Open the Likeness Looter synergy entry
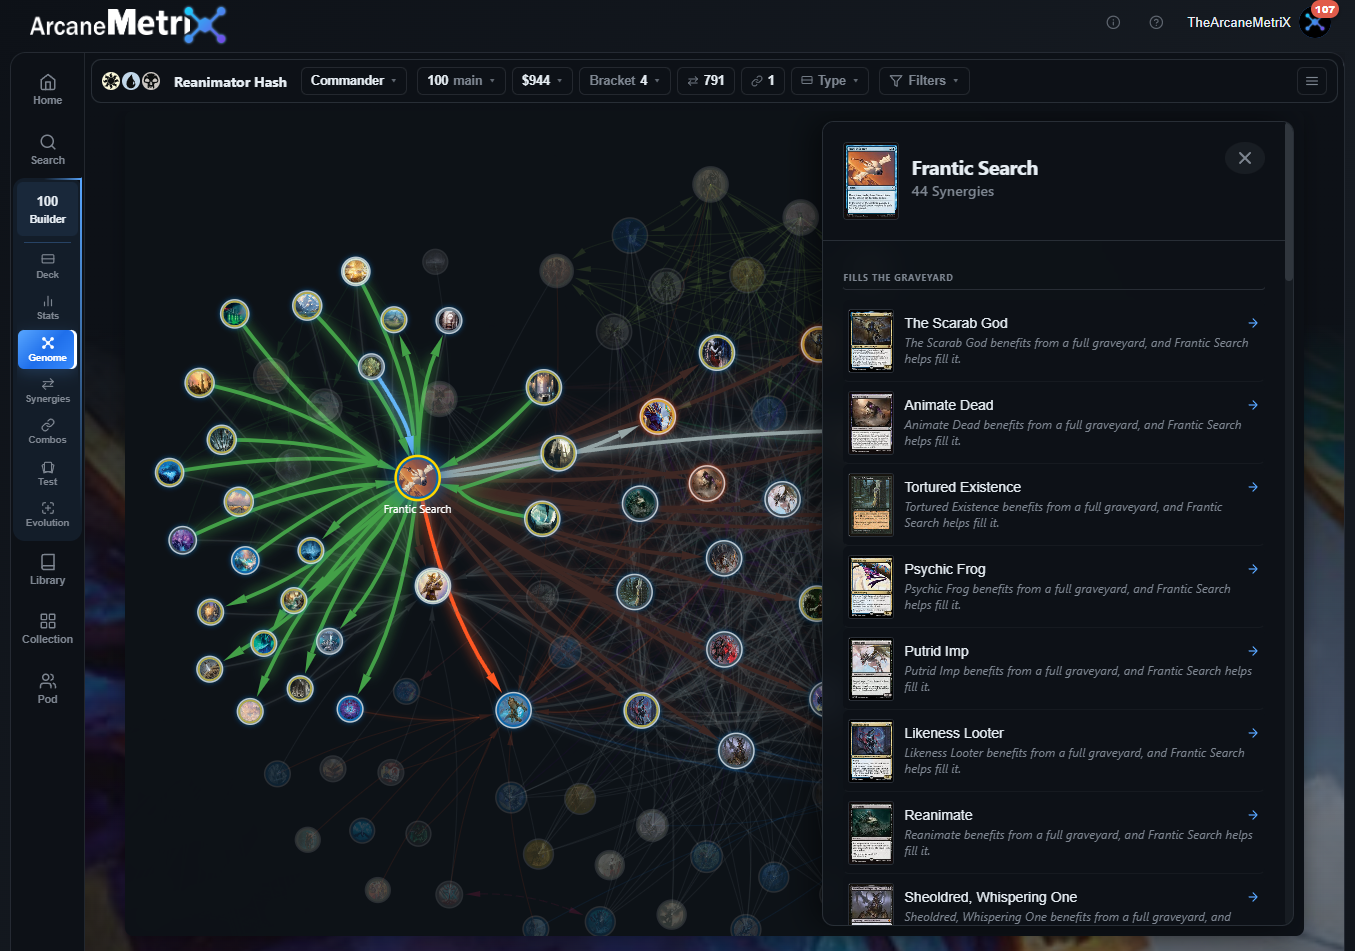 point(1054,750)
